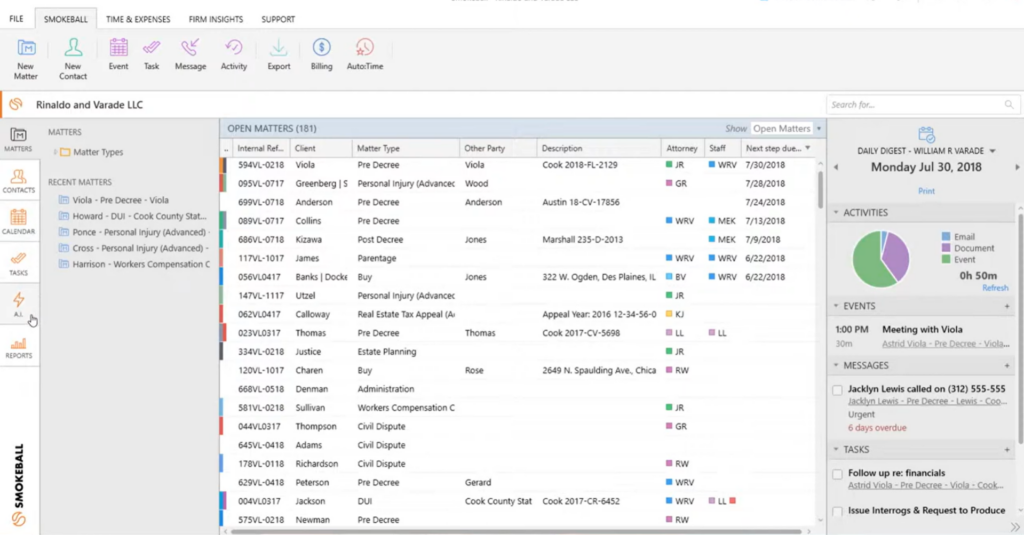Open the Next step due column filter

(x=808, y=148)
